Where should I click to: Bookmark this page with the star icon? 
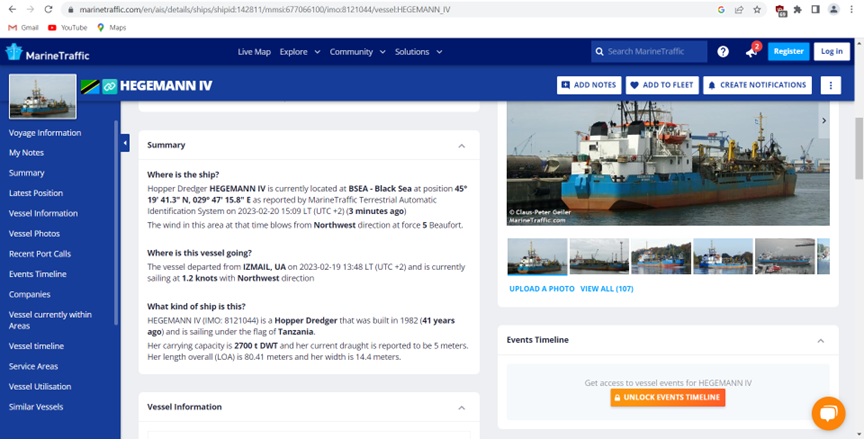pyautogui.click(x=757, y=9)
